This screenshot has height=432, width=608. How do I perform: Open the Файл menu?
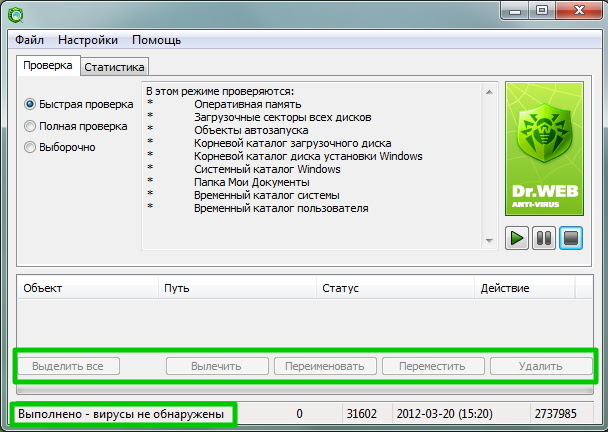click(x=29, y=40)
